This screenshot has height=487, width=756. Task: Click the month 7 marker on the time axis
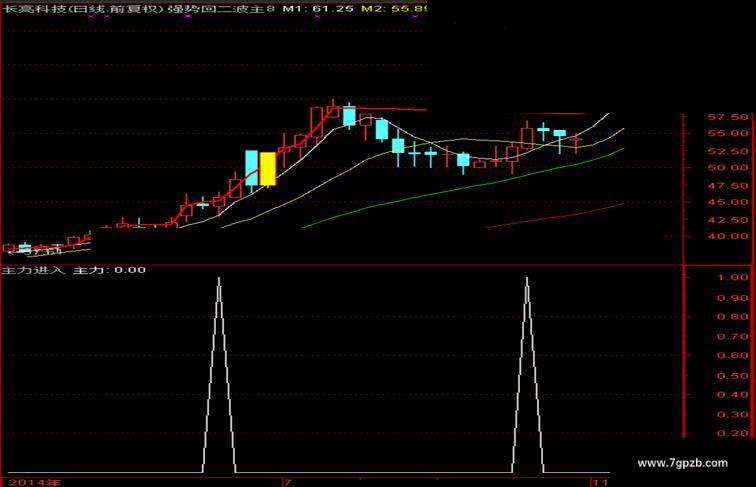coord(288,482)
